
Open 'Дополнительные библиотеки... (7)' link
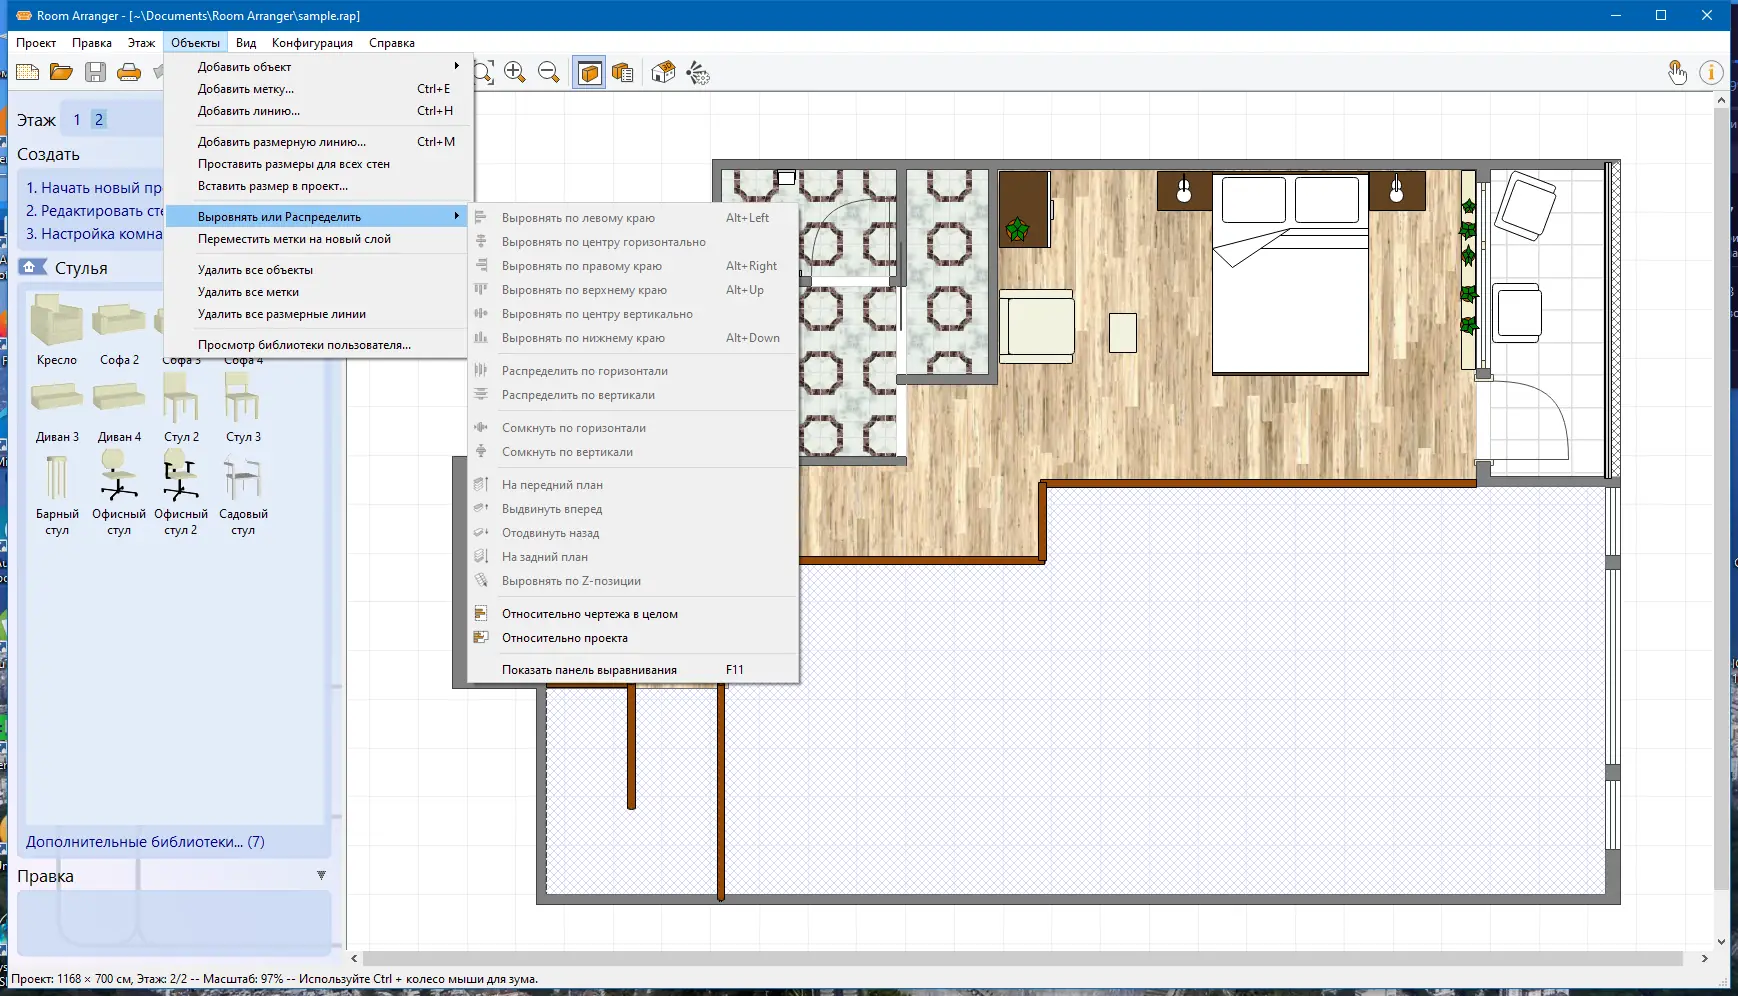145,842
